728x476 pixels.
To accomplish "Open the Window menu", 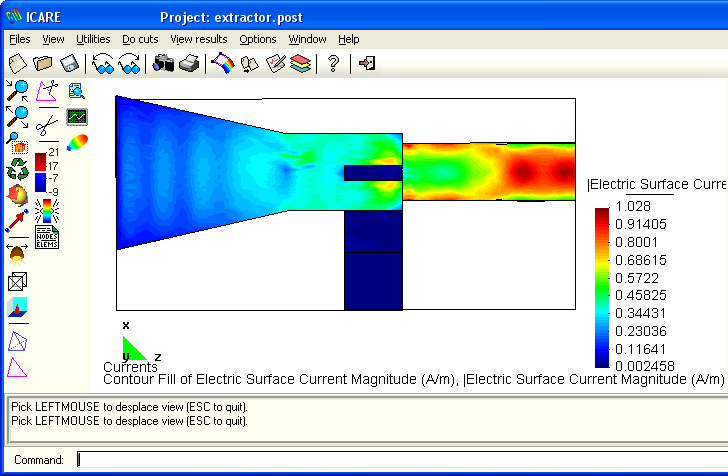I will click(307, 39).
